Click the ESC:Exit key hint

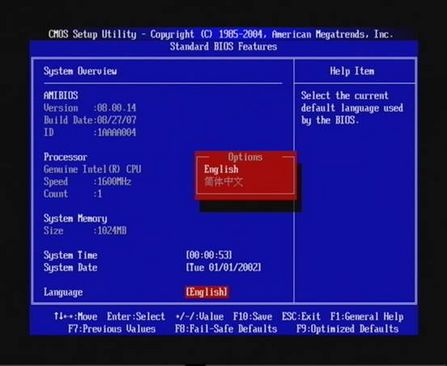pos(301,317)
